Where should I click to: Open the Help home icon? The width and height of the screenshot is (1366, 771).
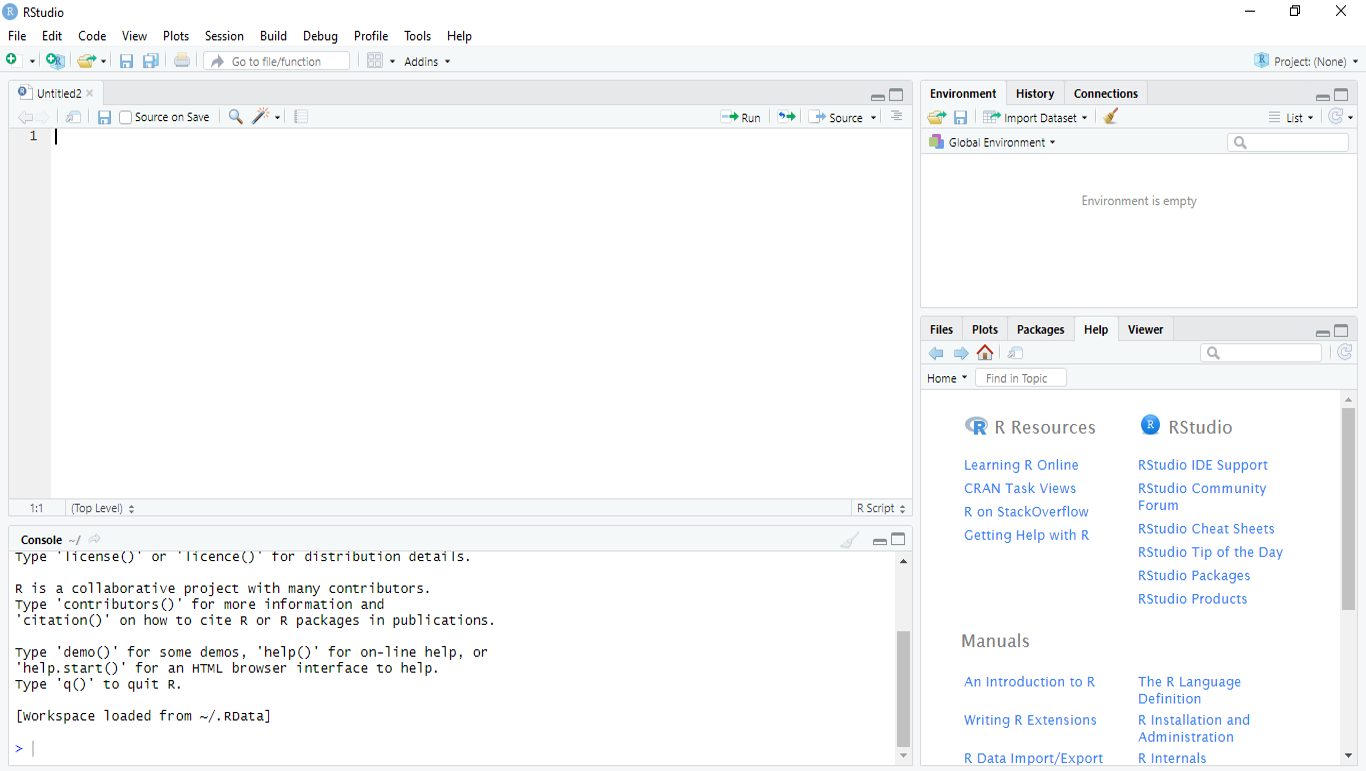point(985,352)
